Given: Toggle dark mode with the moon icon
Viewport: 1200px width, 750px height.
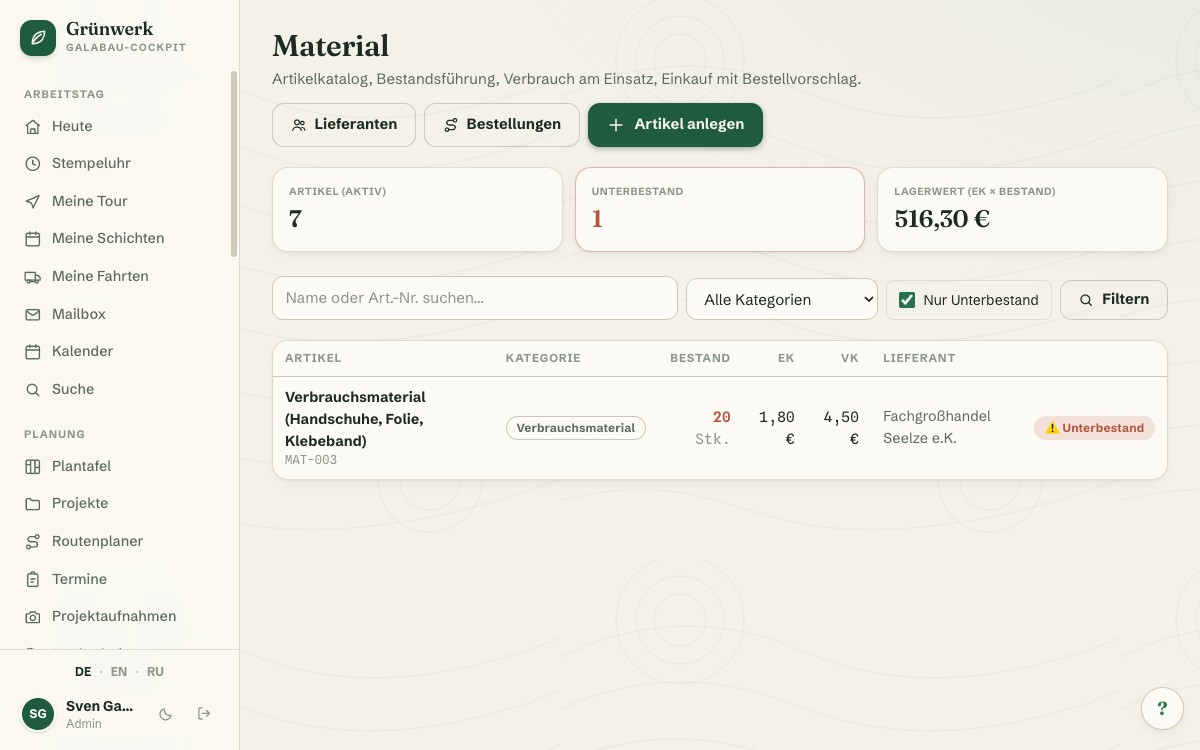Looking at the screenshot, I should tap(166, 714).
